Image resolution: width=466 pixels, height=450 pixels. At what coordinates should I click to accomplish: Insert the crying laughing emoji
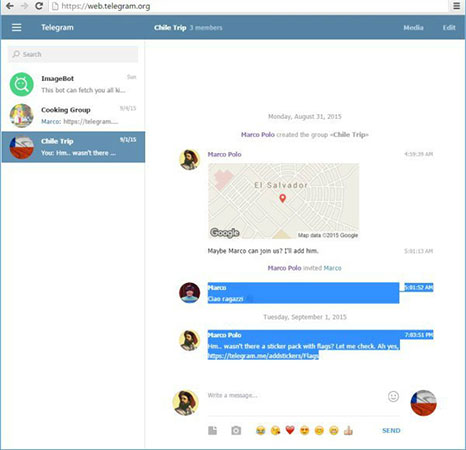261,430
